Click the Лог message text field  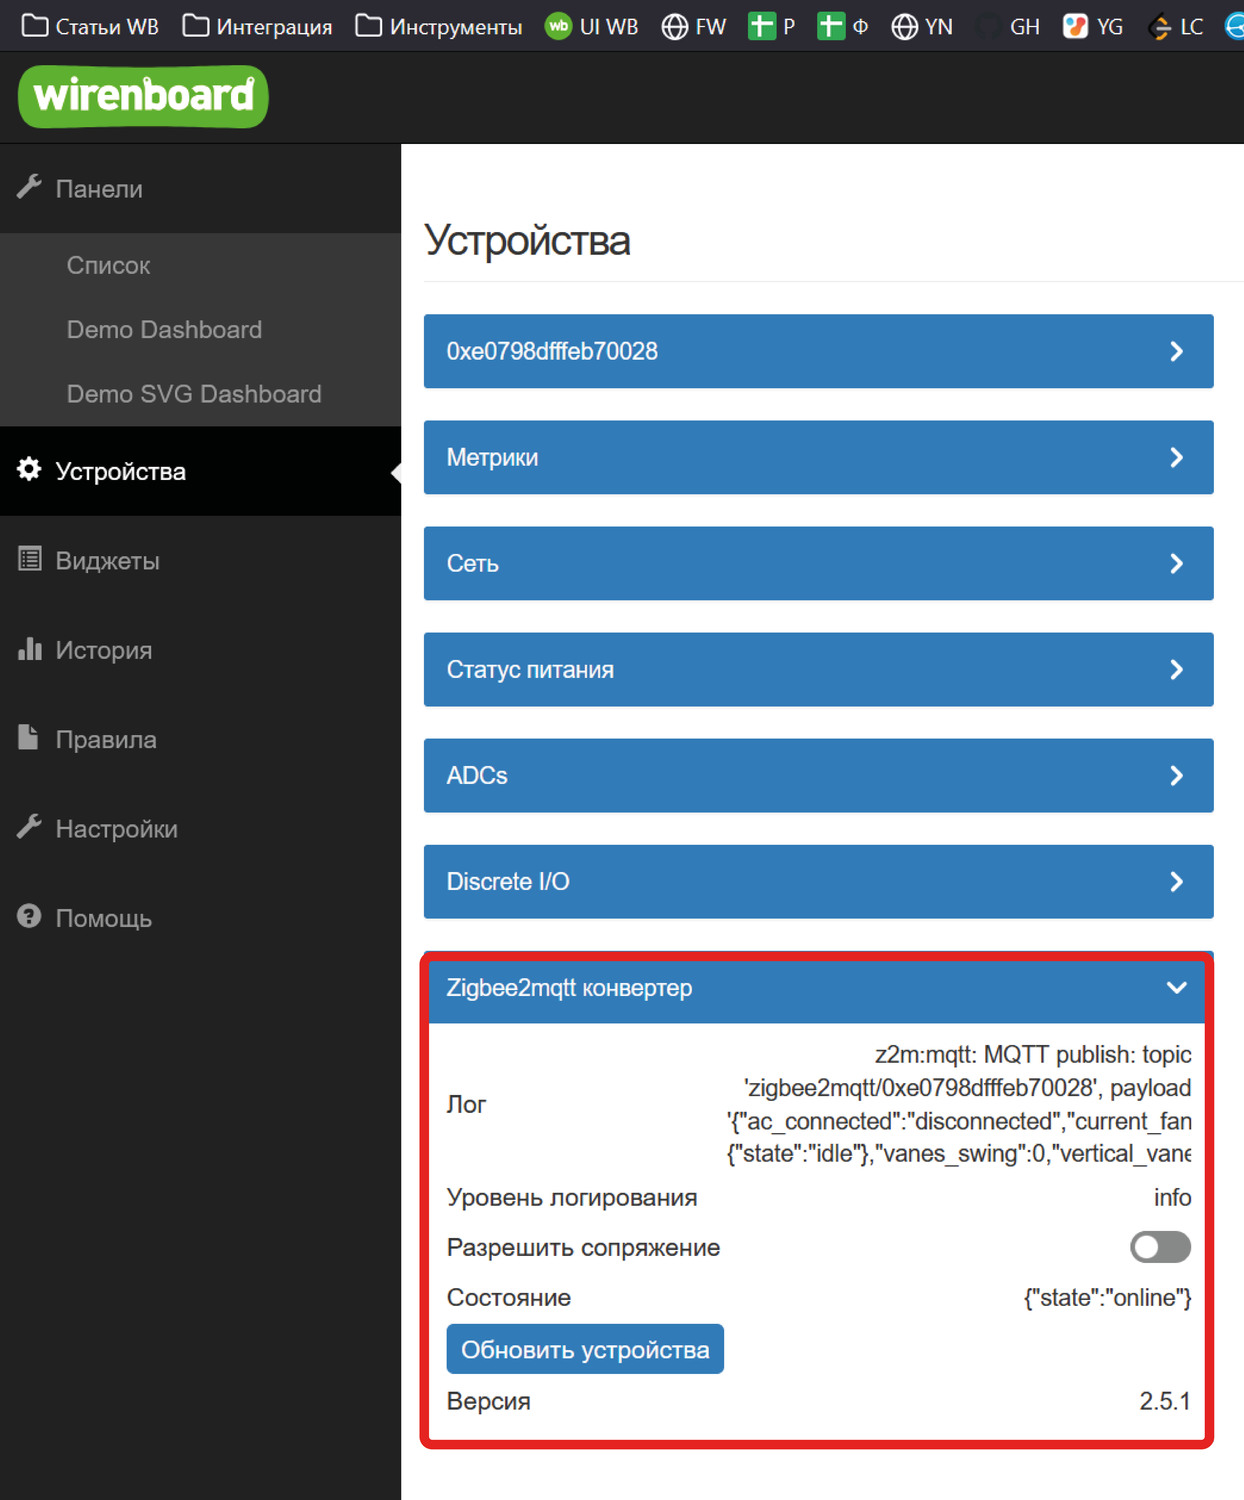(x=958, y=1104)
